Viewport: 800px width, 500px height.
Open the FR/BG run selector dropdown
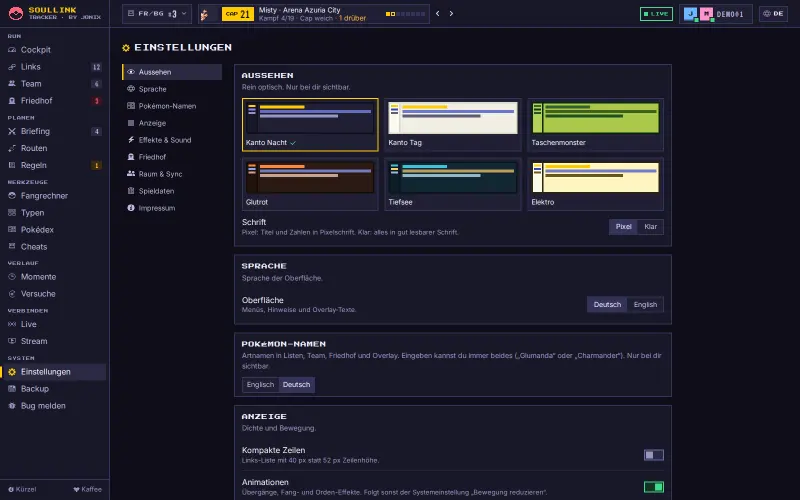[157, 14]
